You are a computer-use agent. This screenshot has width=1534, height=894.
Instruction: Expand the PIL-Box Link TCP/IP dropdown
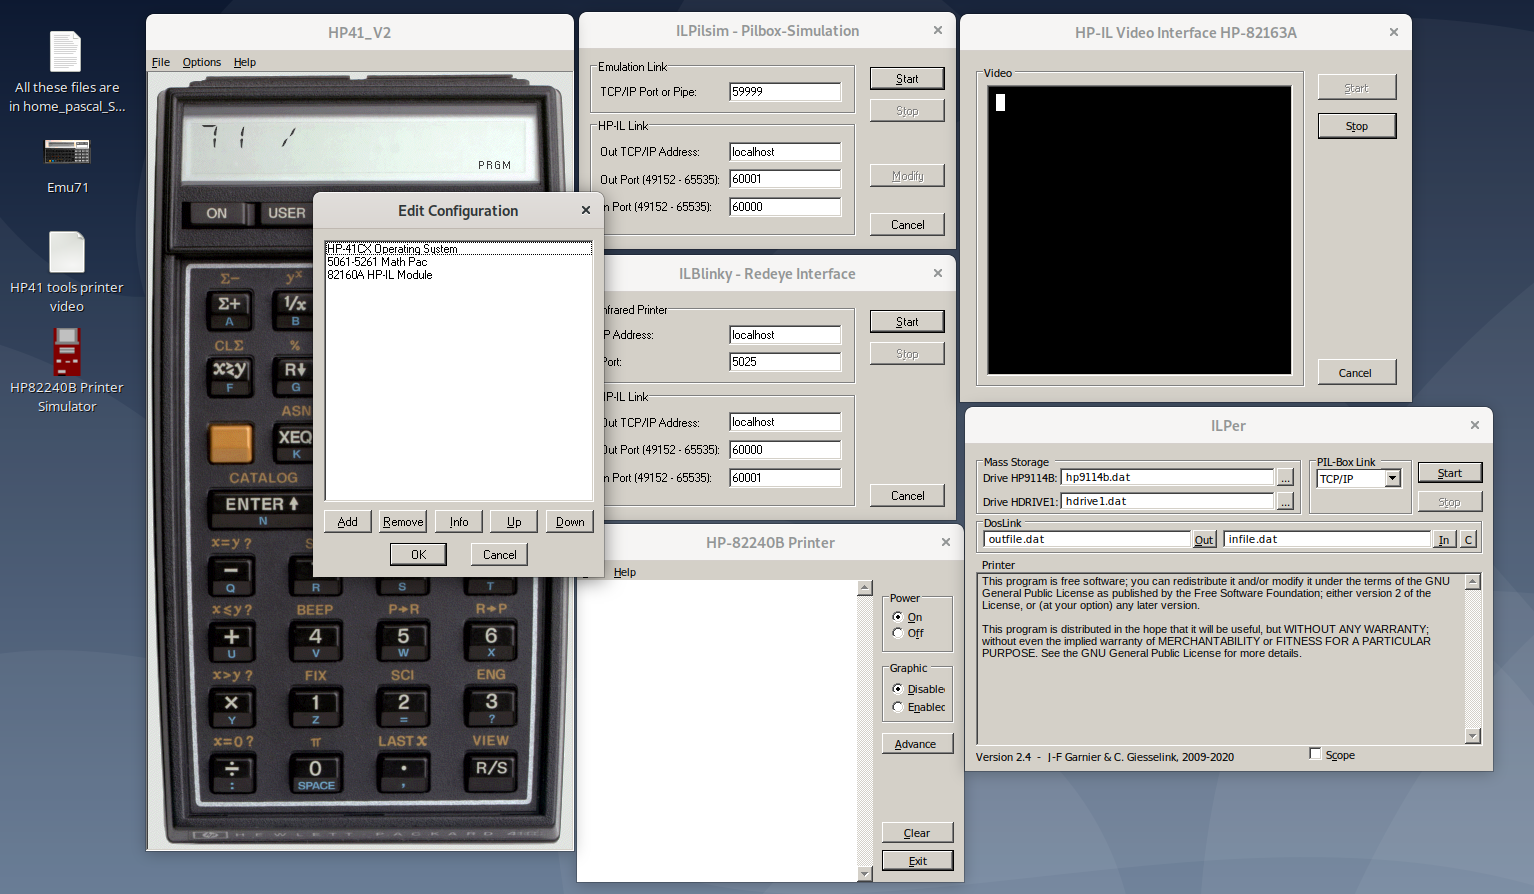click(1392, 479)
